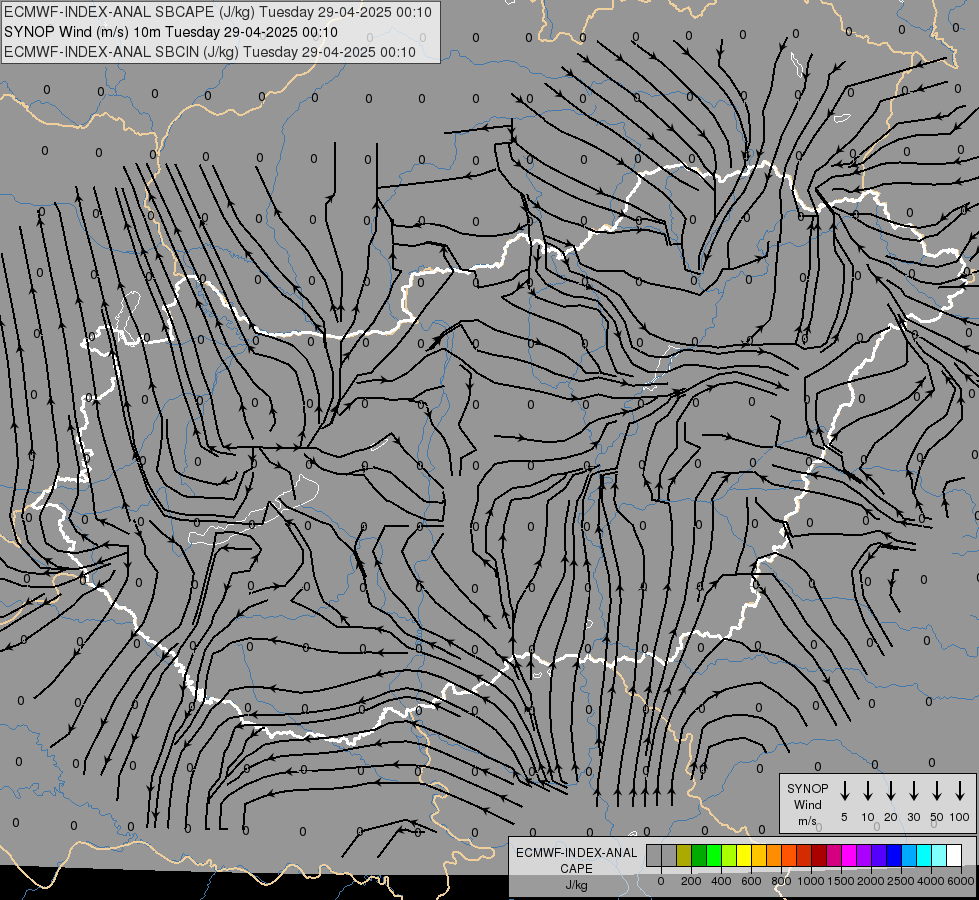Click the 2000 label on CAPE scale
Image resolution: width=979 pixels, height=900 pixels.
[871, 881]
